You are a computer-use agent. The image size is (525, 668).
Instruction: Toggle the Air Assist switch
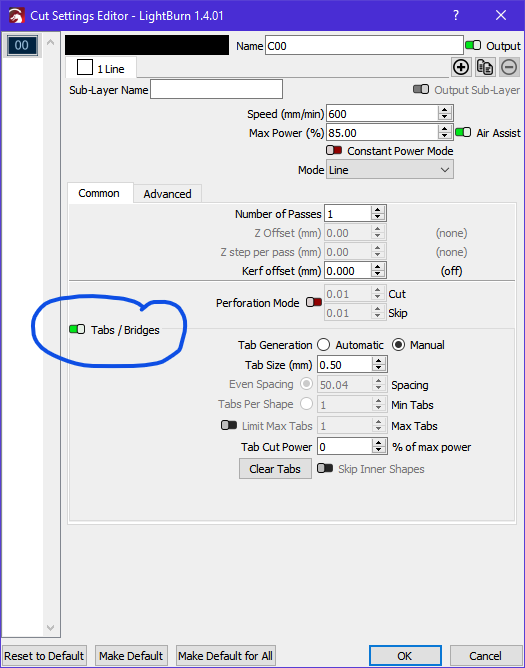(463, 132)
